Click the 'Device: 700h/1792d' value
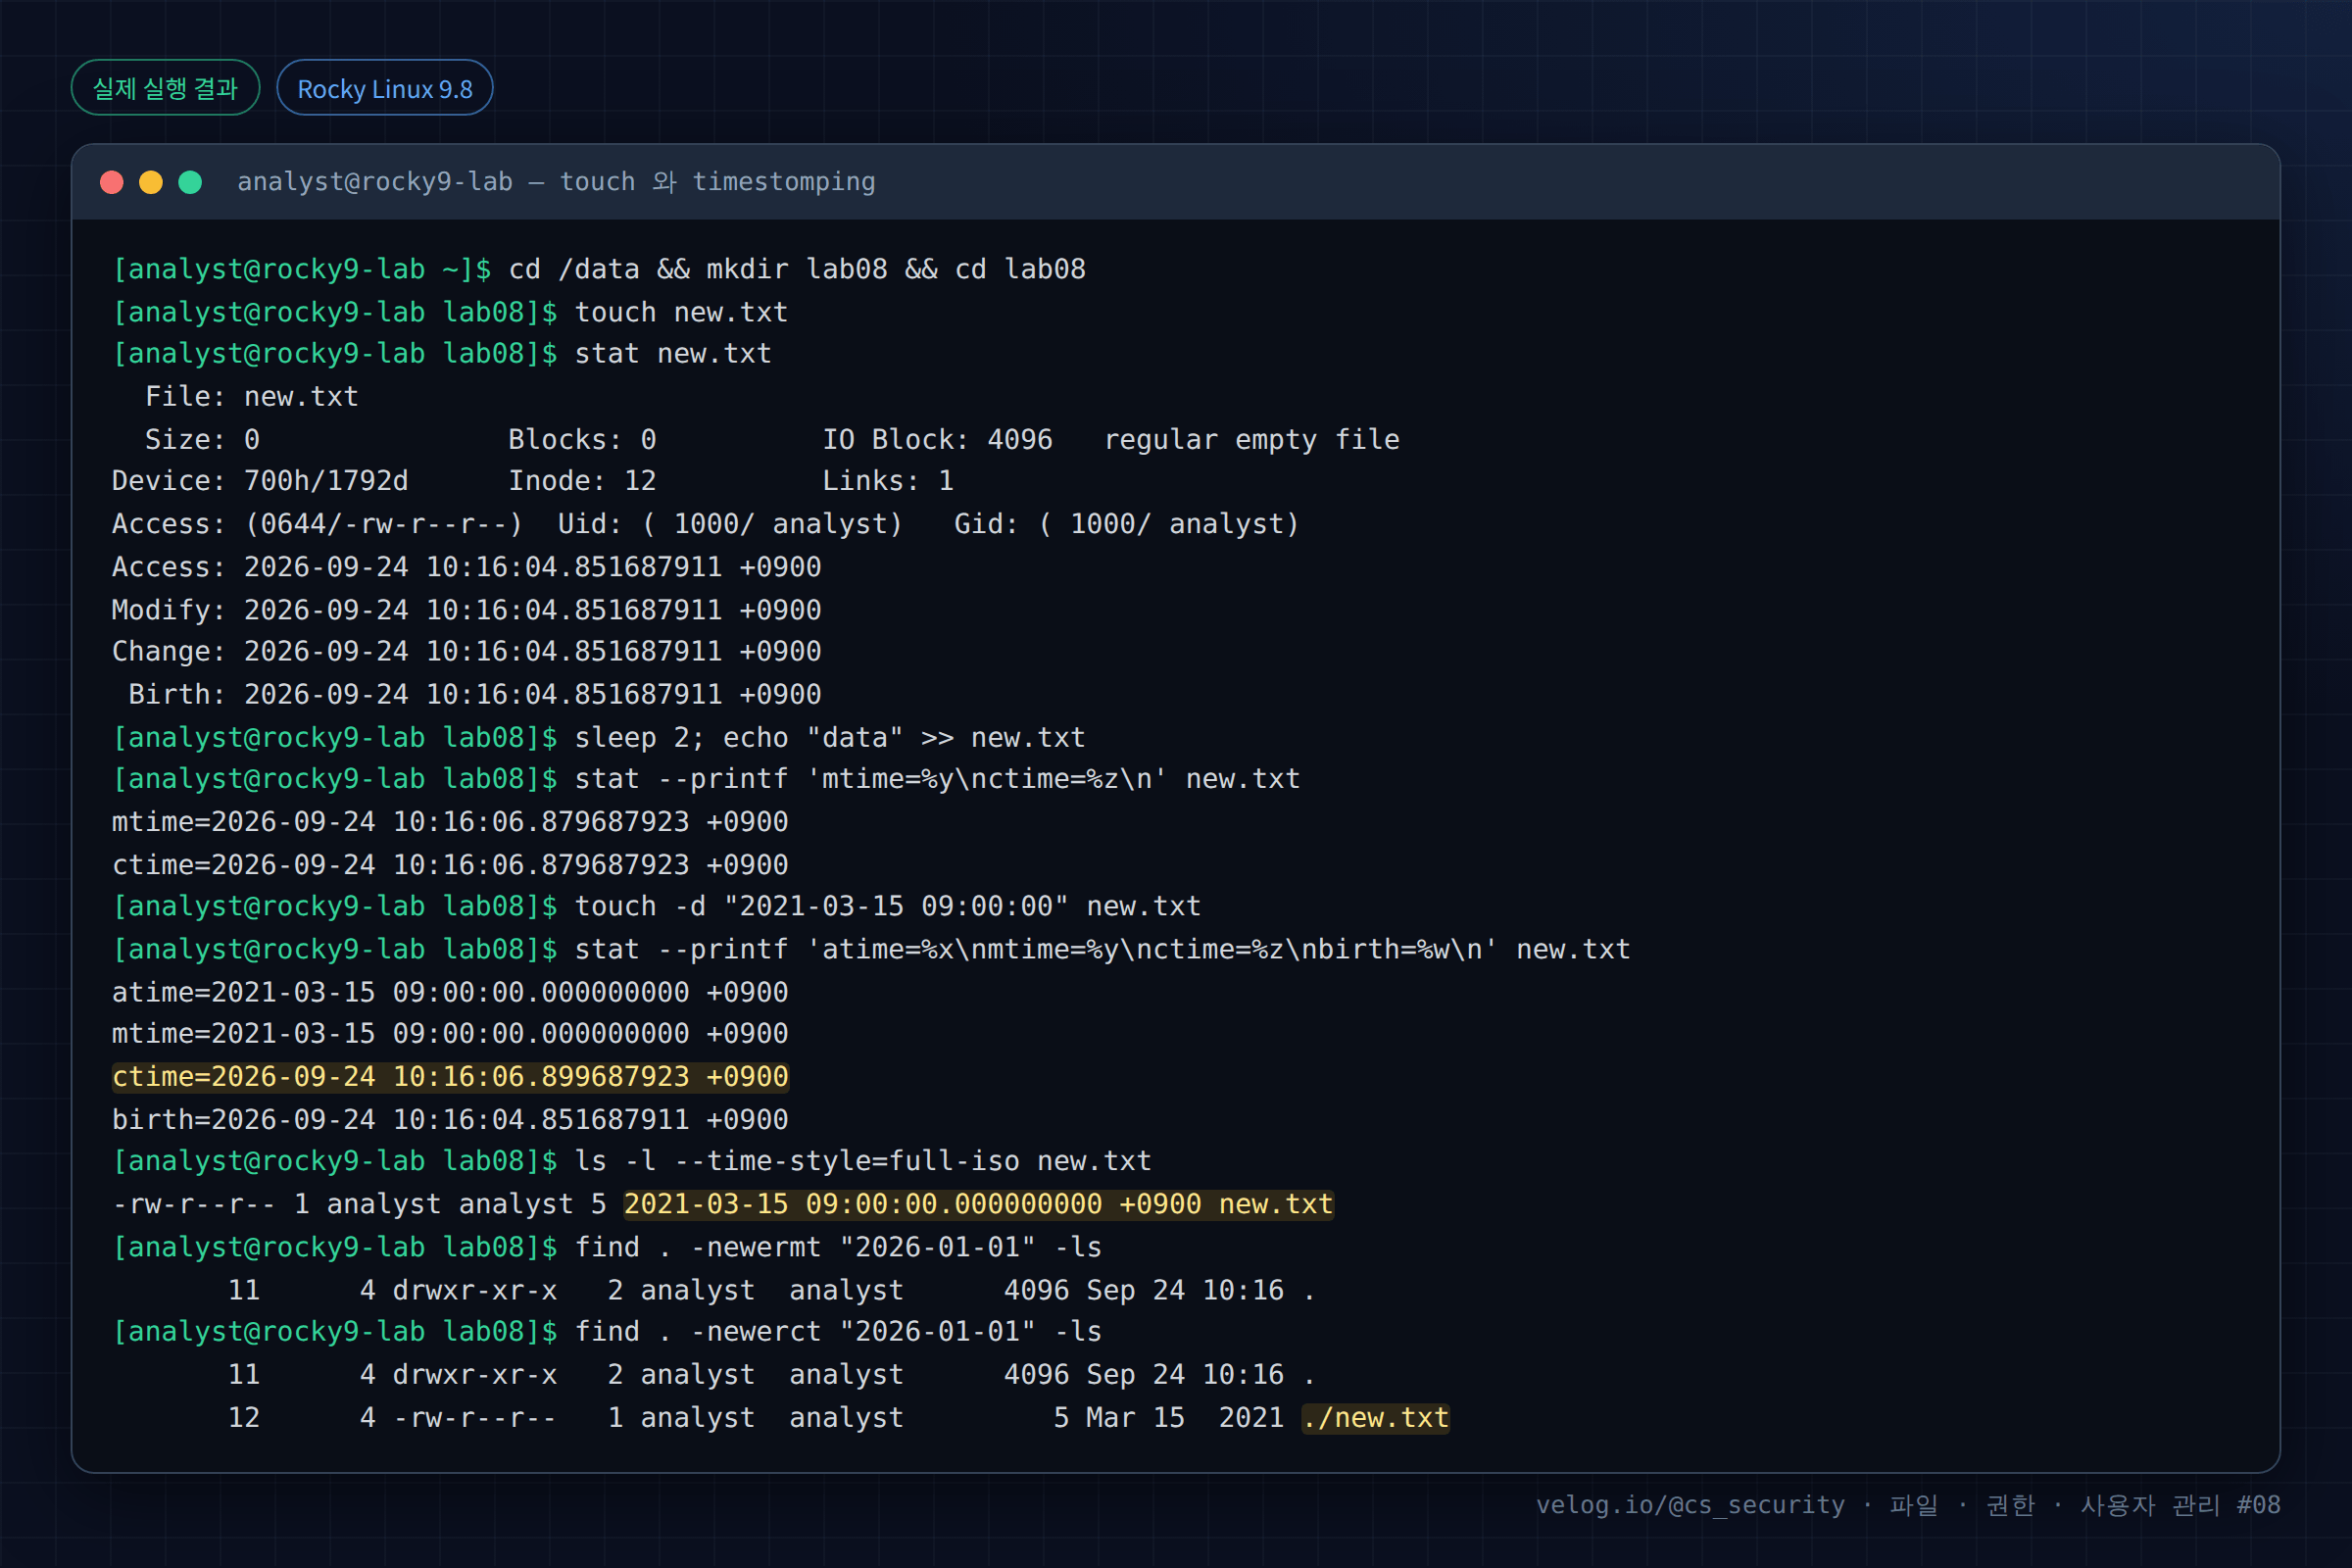Viewport: 2352px width, 1568px height. click(x=260, y=481)
